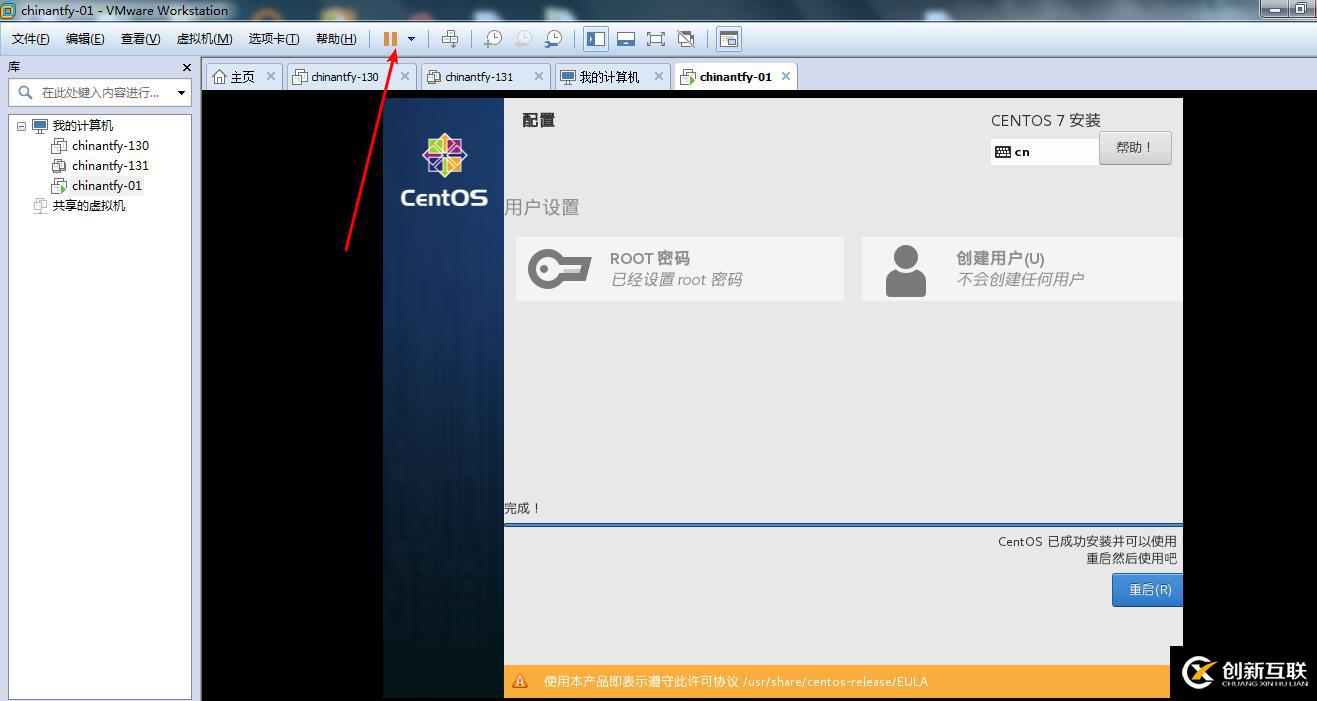This screenshot has height=701, width=1317.
Task: Send Ctrl+Alt+Del to the guest
Action: [x=450, y=39]
